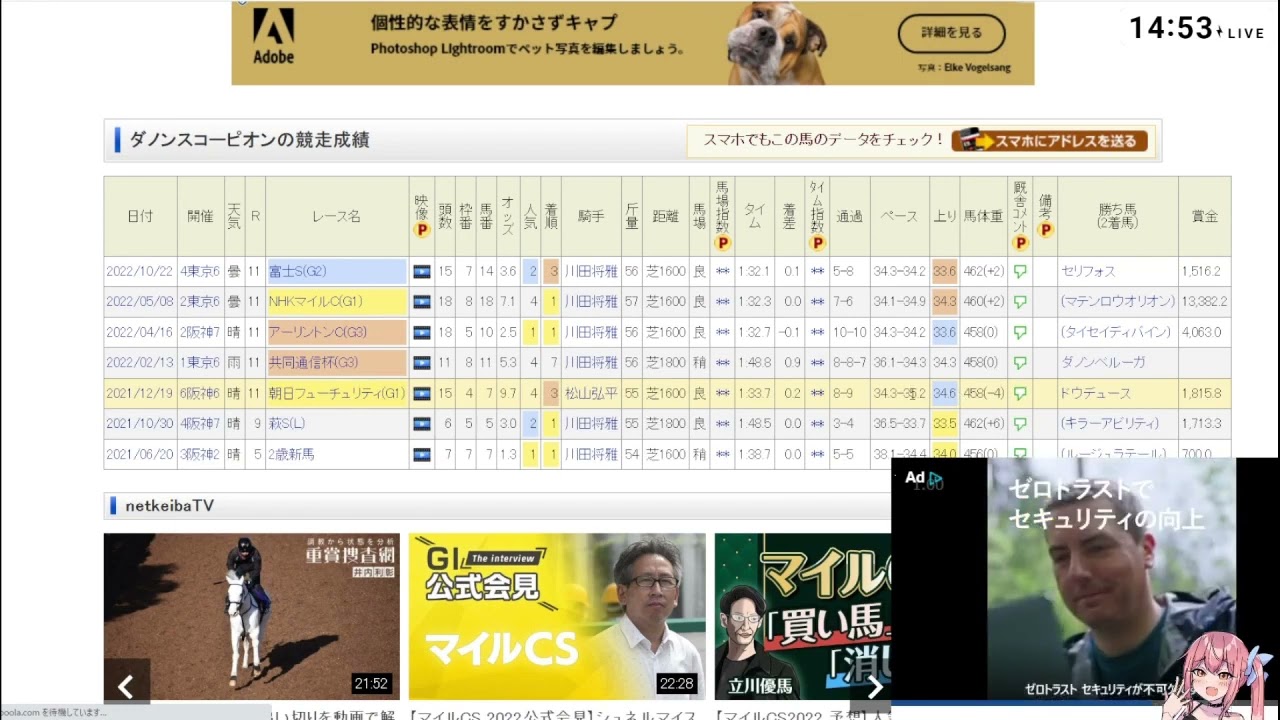Open date link 2022/10/22
This screenshot has width=1280, height=720.
pos(139,271)
